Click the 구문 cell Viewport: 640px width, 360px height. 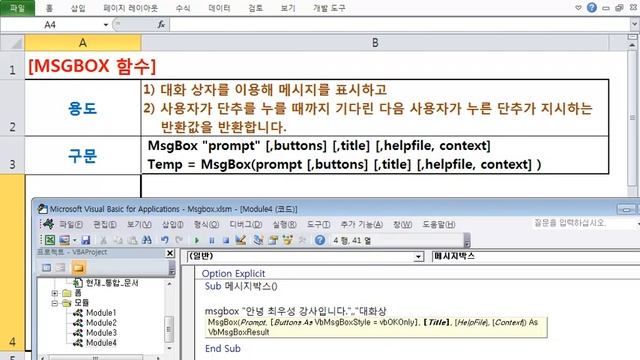pos(83,155)
